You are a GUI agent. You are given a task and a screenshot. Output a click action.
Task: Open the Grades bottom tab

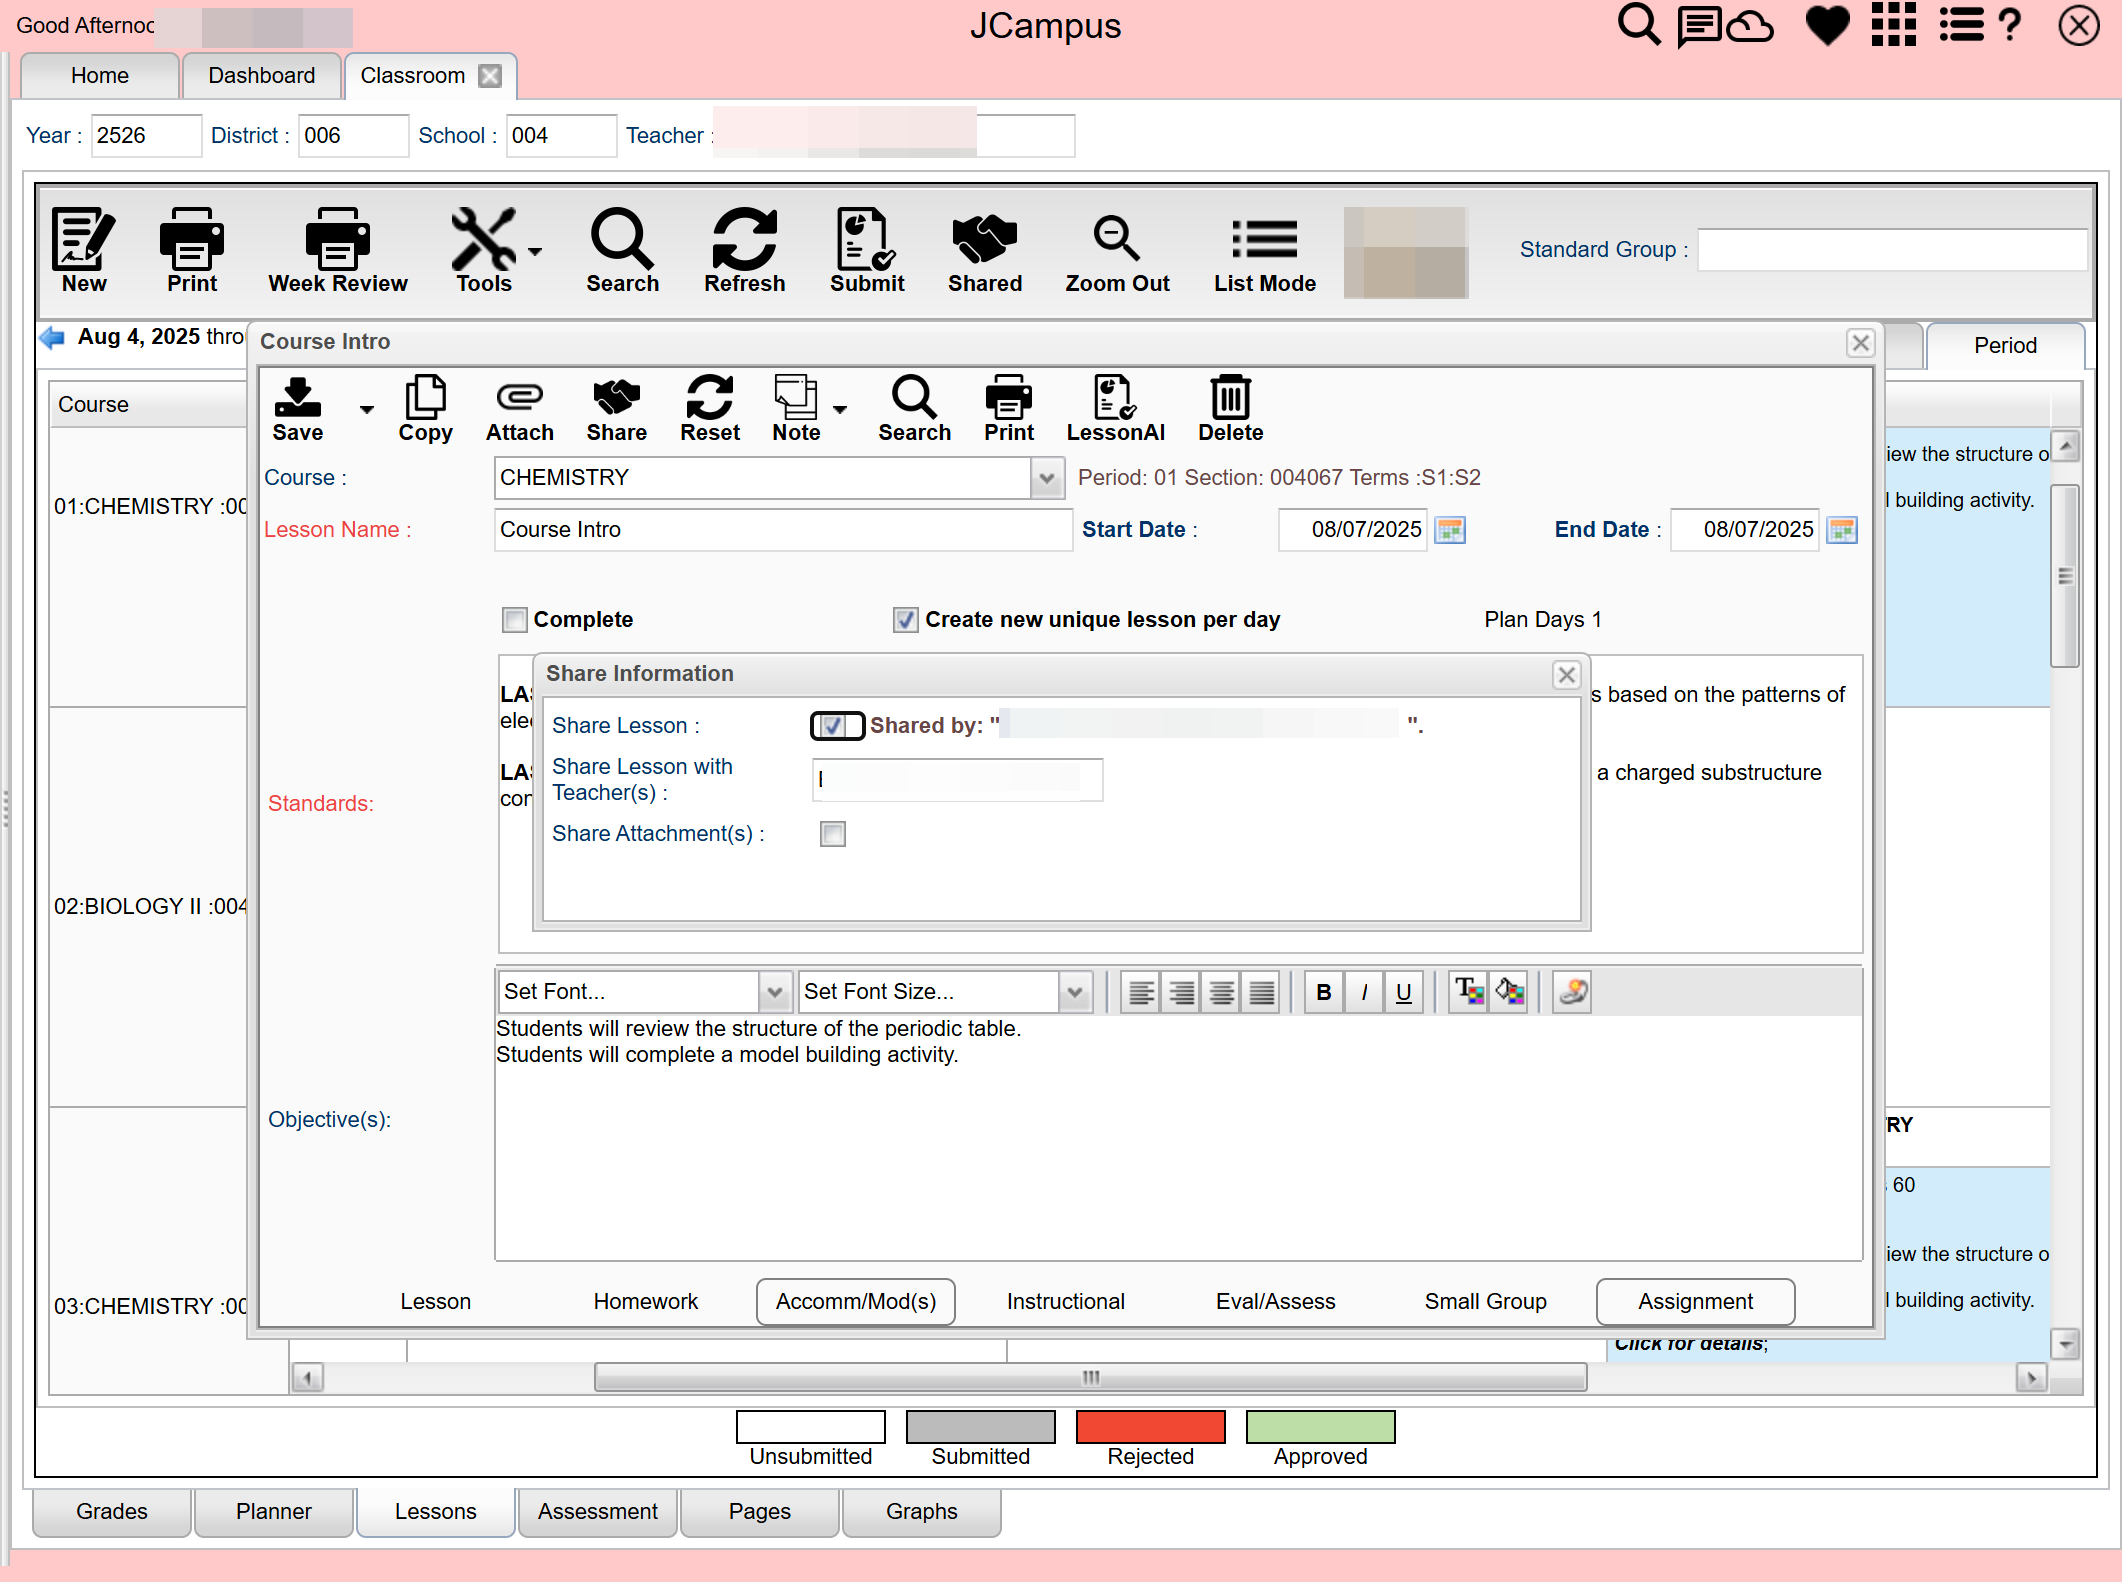tap(112, 1511)
